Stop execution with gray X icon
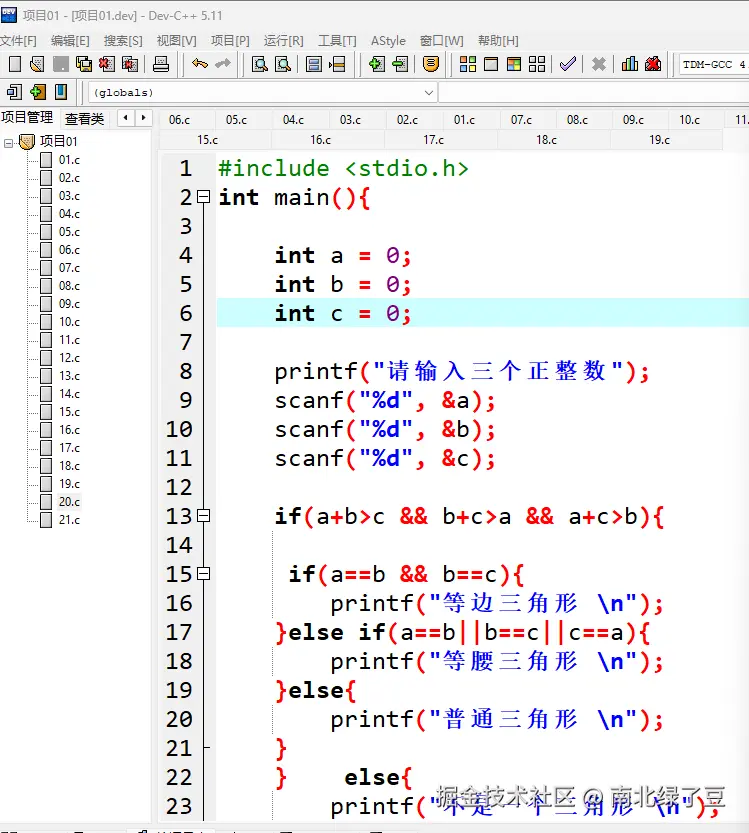Image resolution: width=749 pixels, height=833 pixels. click(599, 64)
